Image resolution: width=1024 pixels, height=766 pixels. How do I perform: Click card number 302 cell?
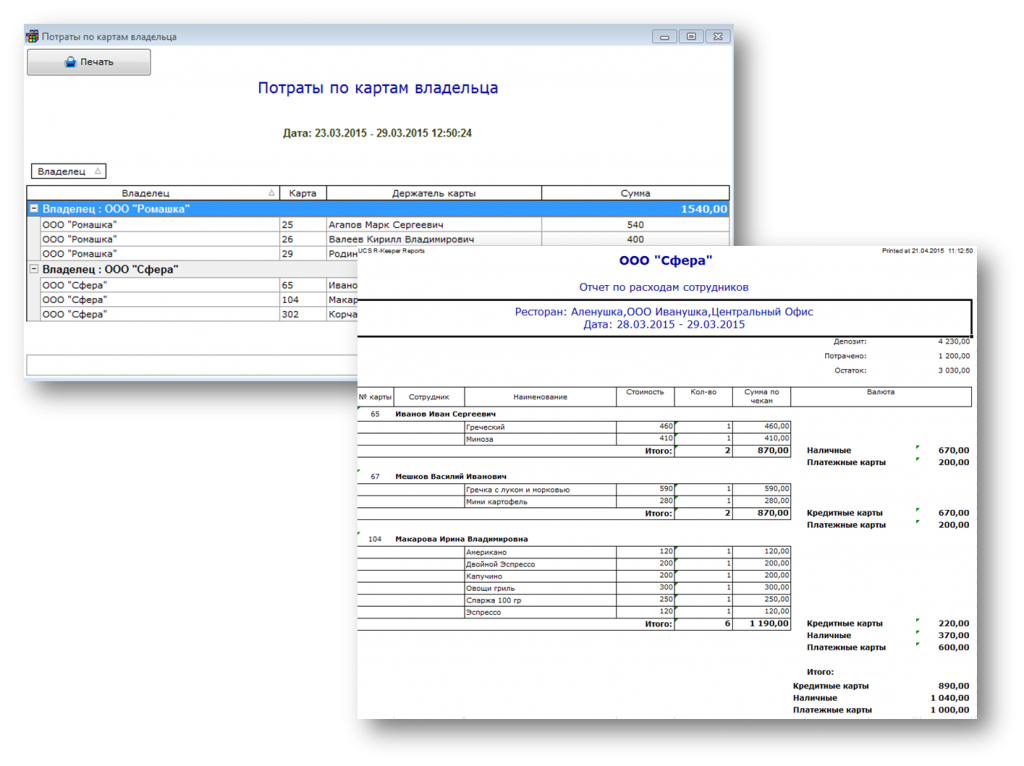[x=302, y=314]
